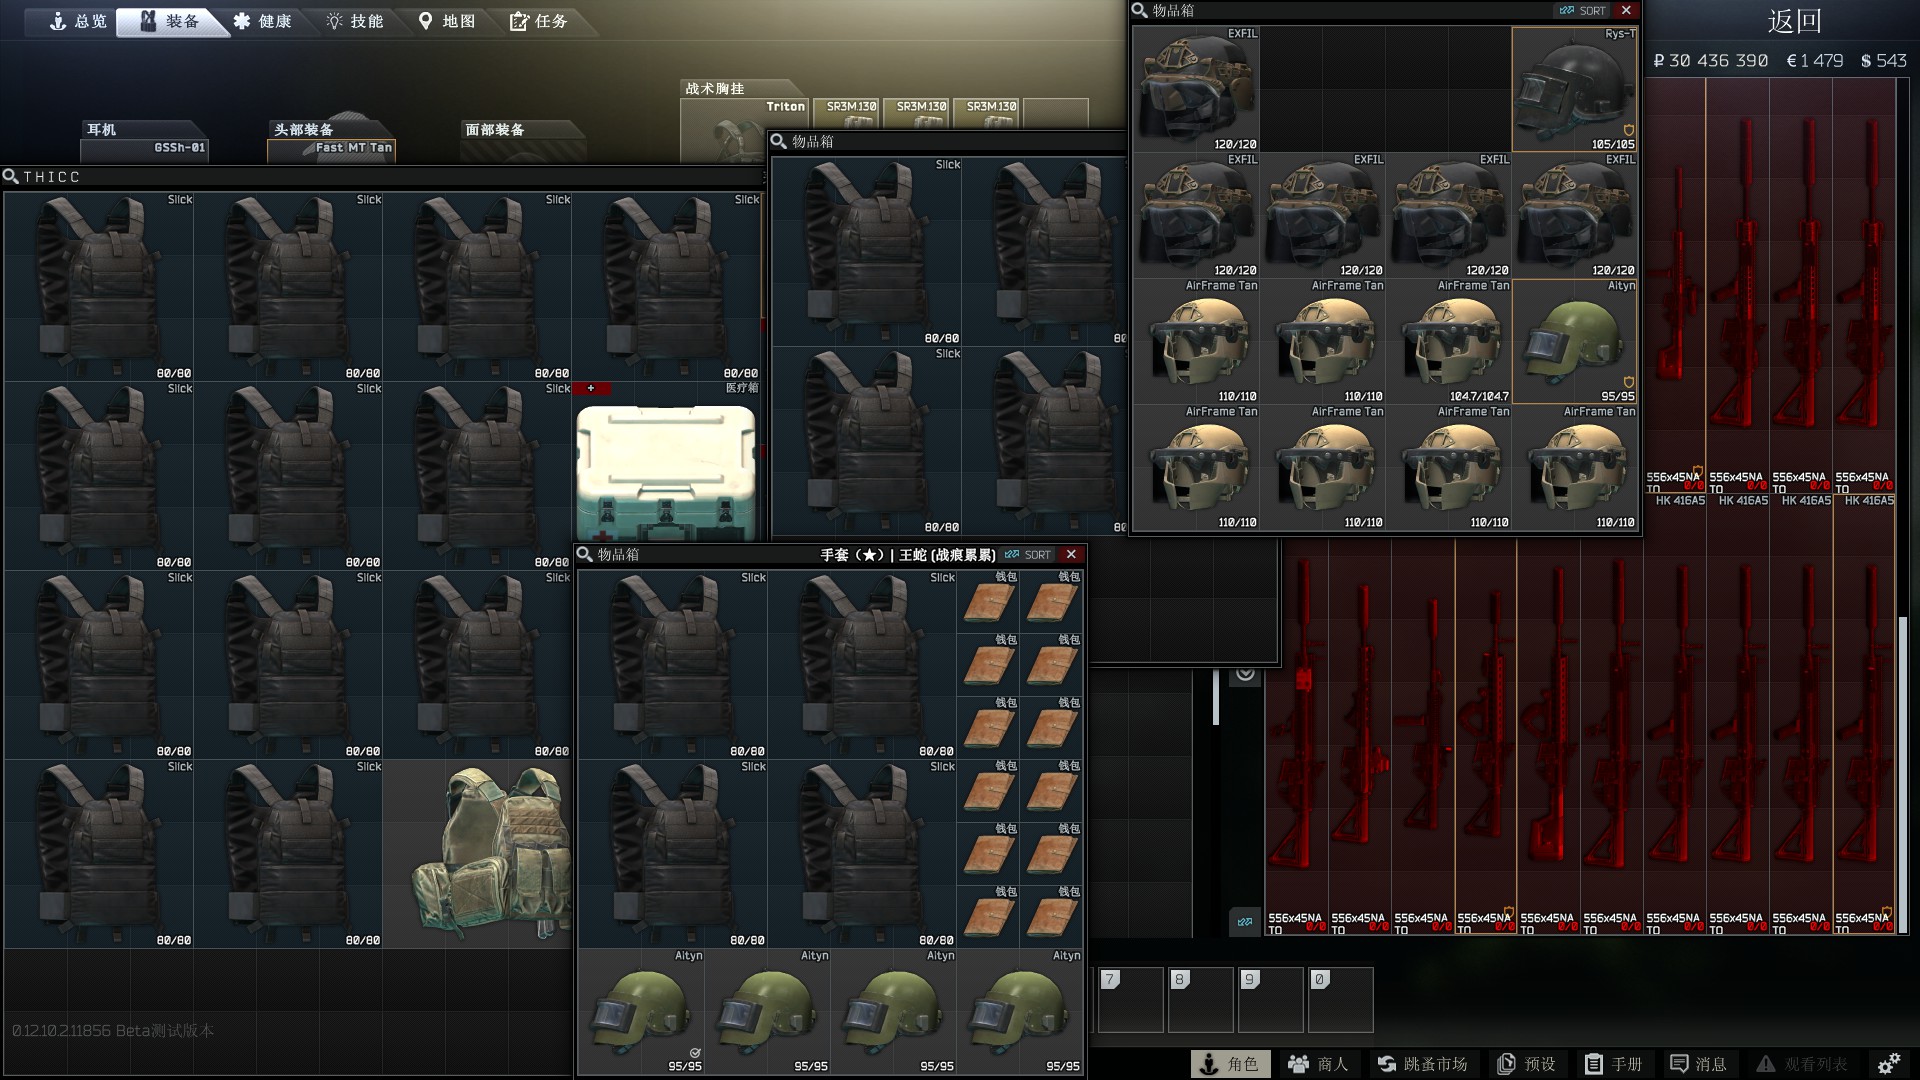The image size is (1920, 1080).
Task: Open the 预设 presets menu
Action: (1526, 1064)
